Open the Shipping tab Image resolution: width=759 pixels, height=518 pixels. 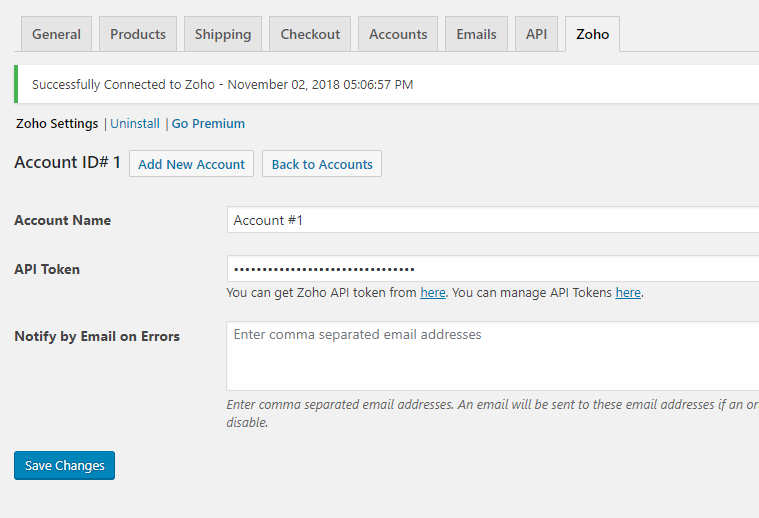coord(223,34)
